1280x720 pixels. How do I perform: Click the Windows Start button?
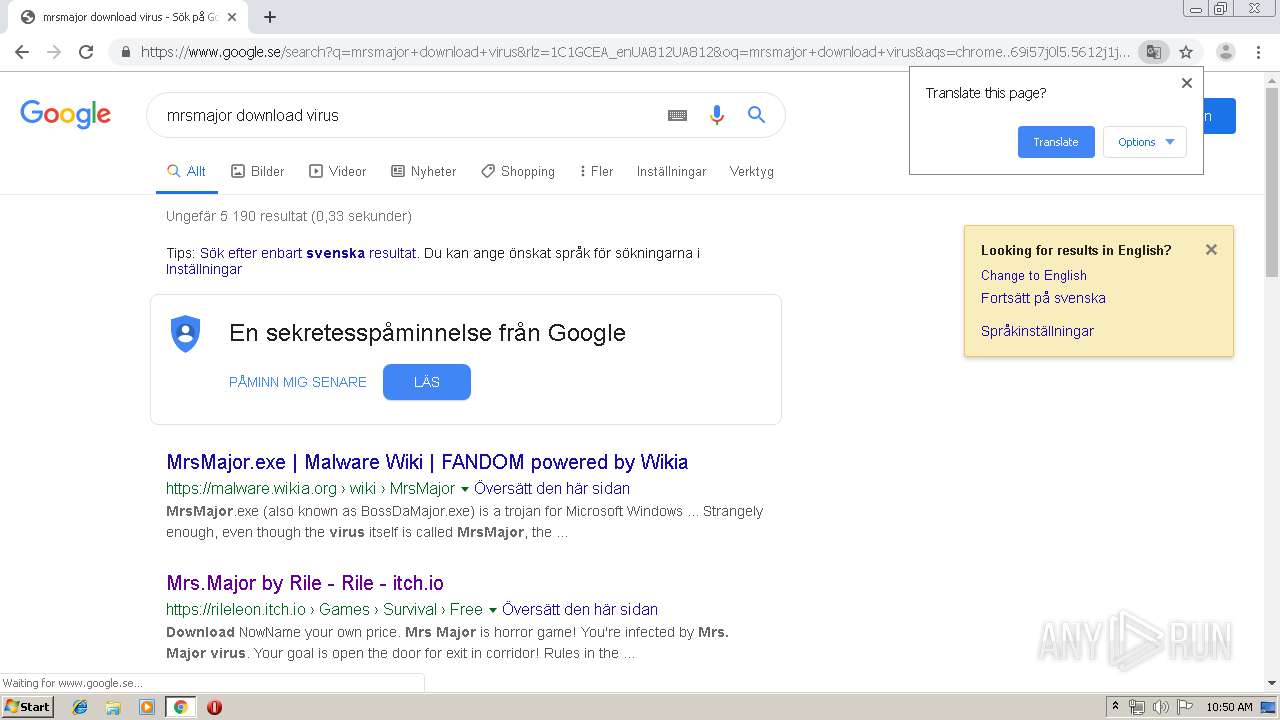pyautogui.click(x=27, y=707)
